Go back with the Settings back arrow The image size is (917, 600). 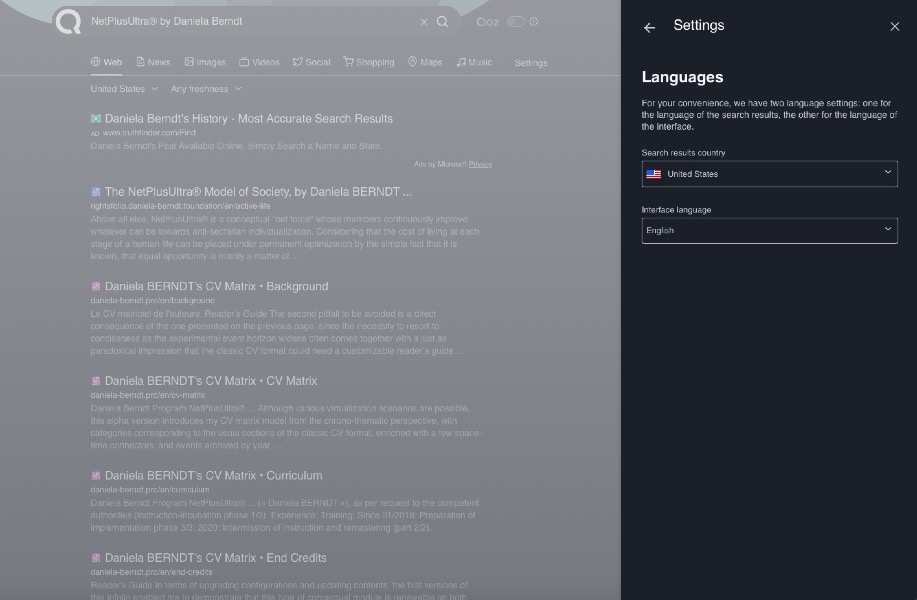coord(649,27)
